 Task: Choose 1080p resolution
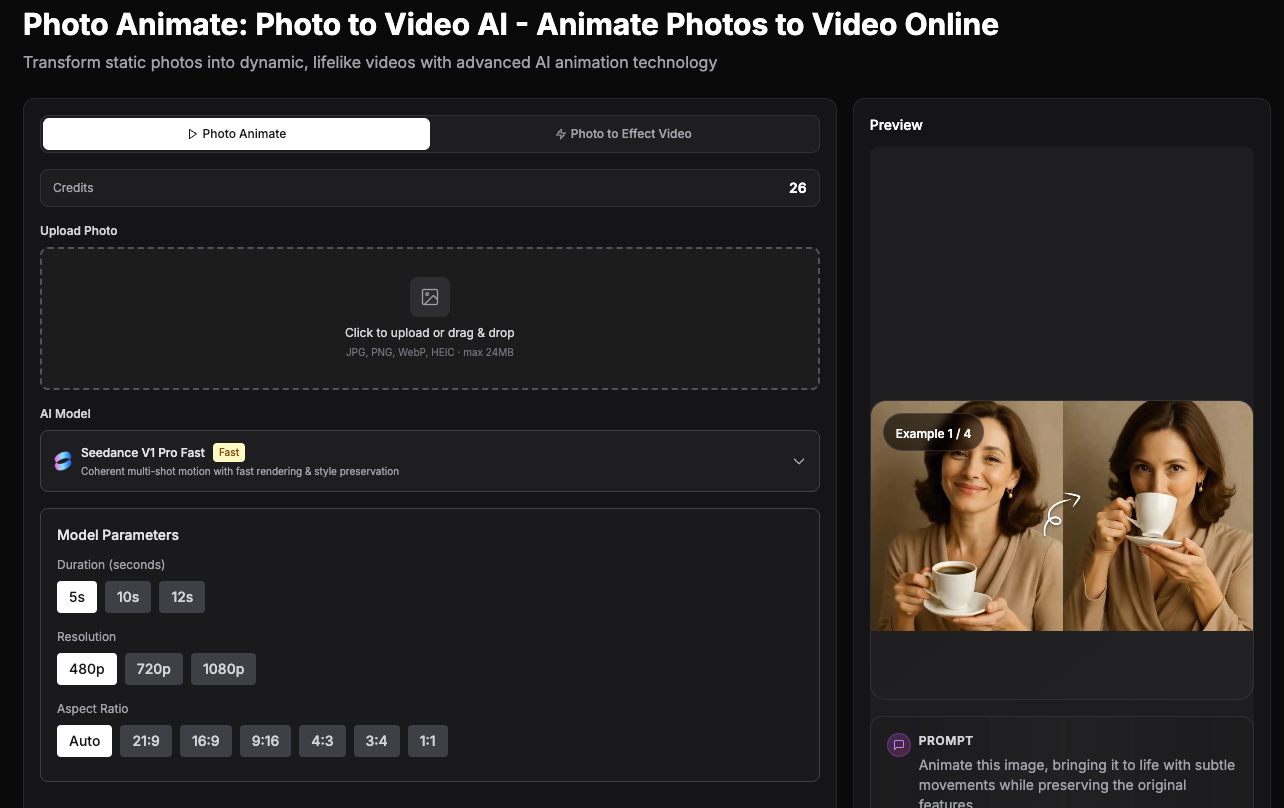[x=223, y=668]
